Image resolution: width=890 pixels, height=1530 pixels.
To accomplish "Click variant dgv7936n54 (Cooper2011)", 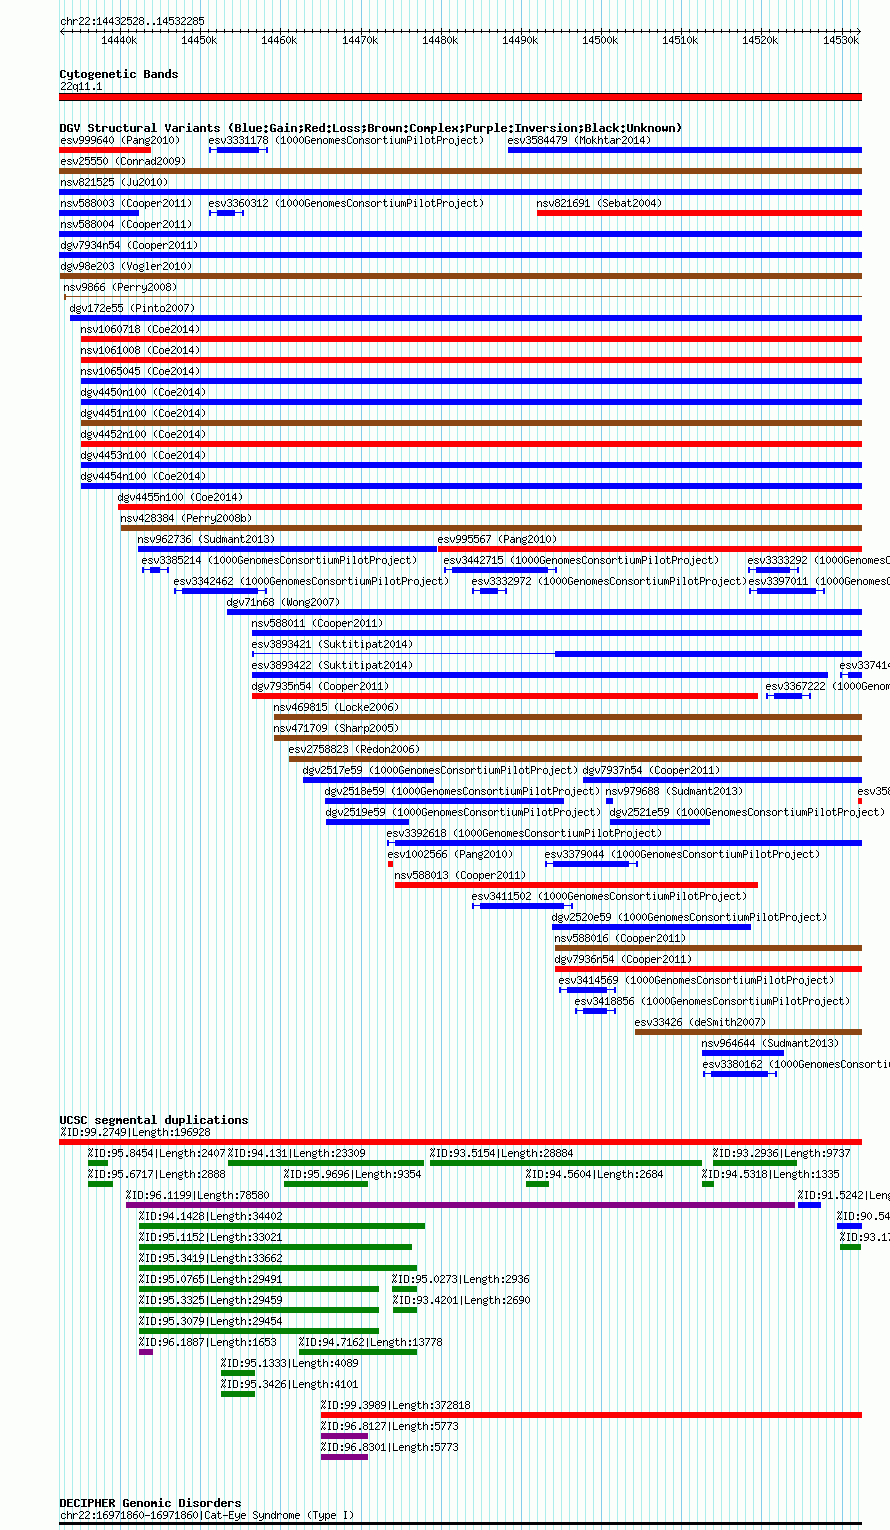I will [708, 969].
